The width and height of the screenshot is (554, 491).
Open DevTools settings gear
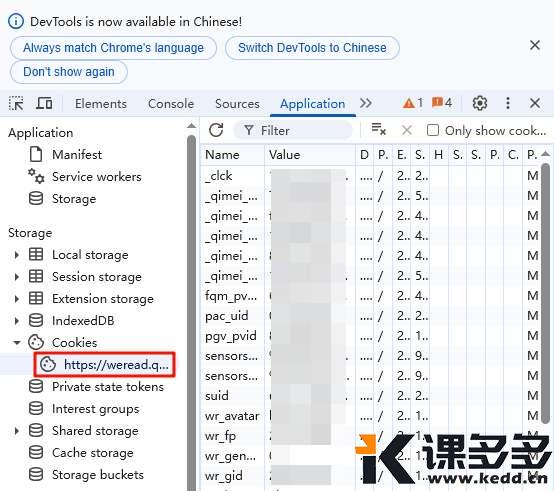(480, 103)
